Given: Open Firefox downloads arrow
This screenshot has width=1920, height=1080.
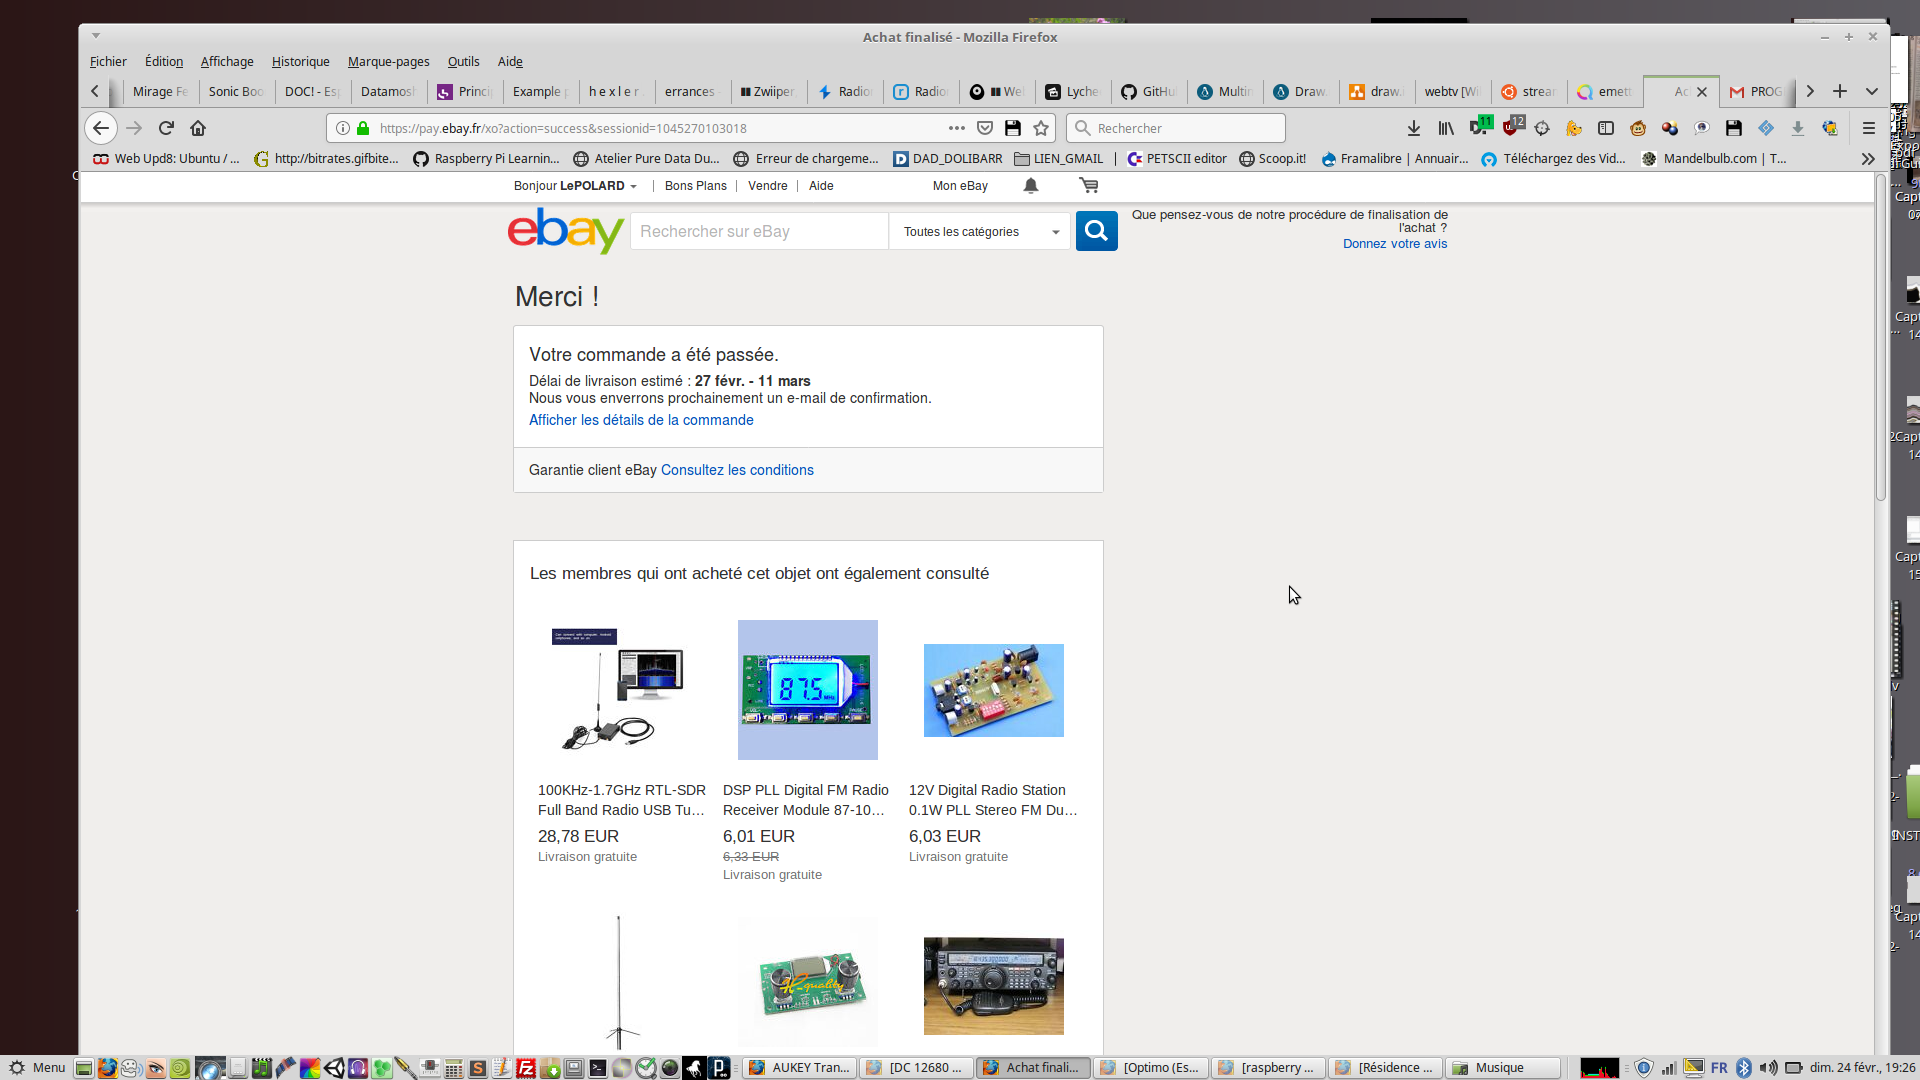Looking at the screenshot, I should tap(1414, 128).
